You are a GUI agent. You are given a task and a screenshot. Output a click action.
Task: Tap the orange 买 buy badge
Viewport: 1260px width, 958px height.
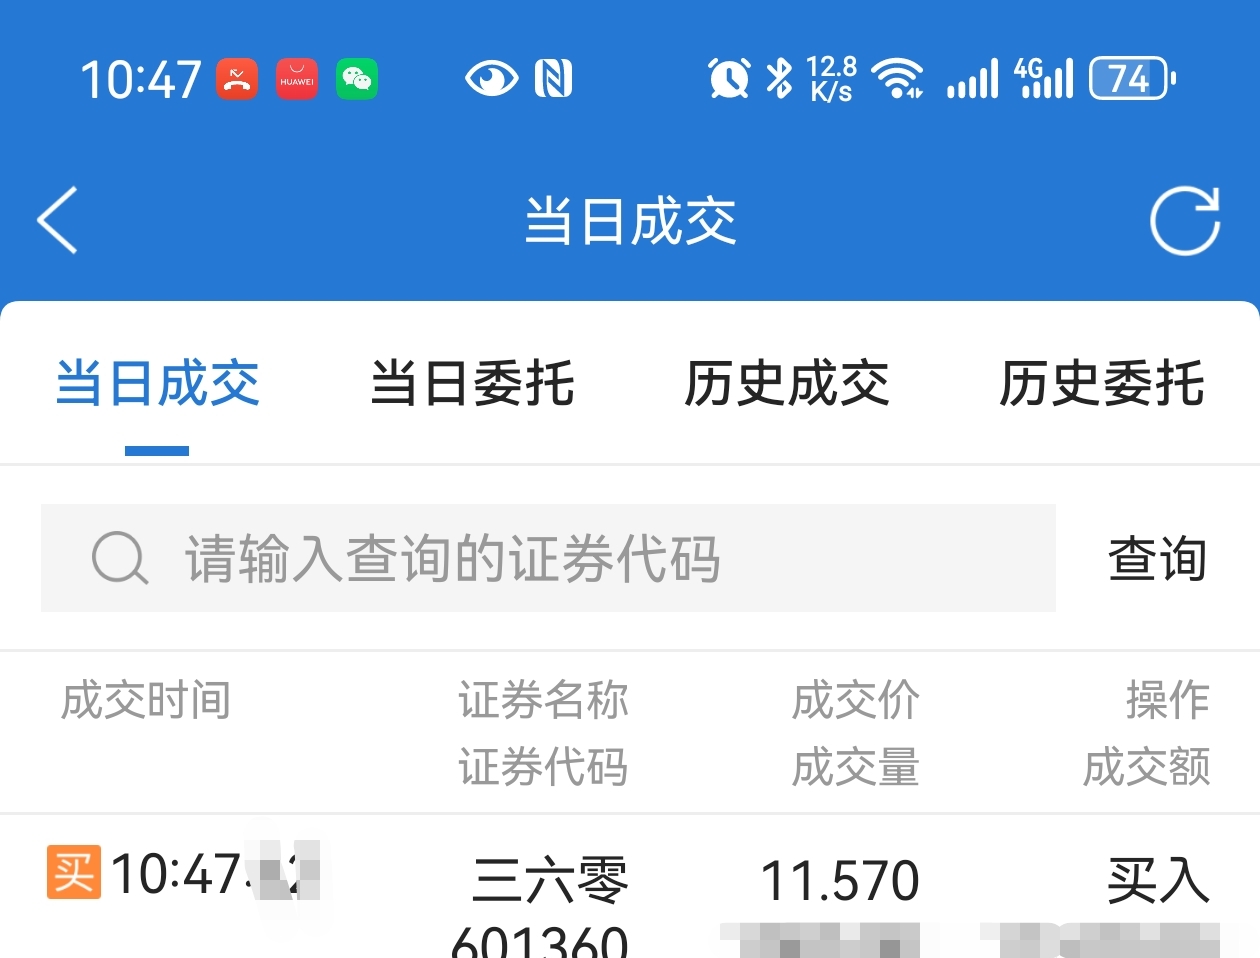click(74, 872)
